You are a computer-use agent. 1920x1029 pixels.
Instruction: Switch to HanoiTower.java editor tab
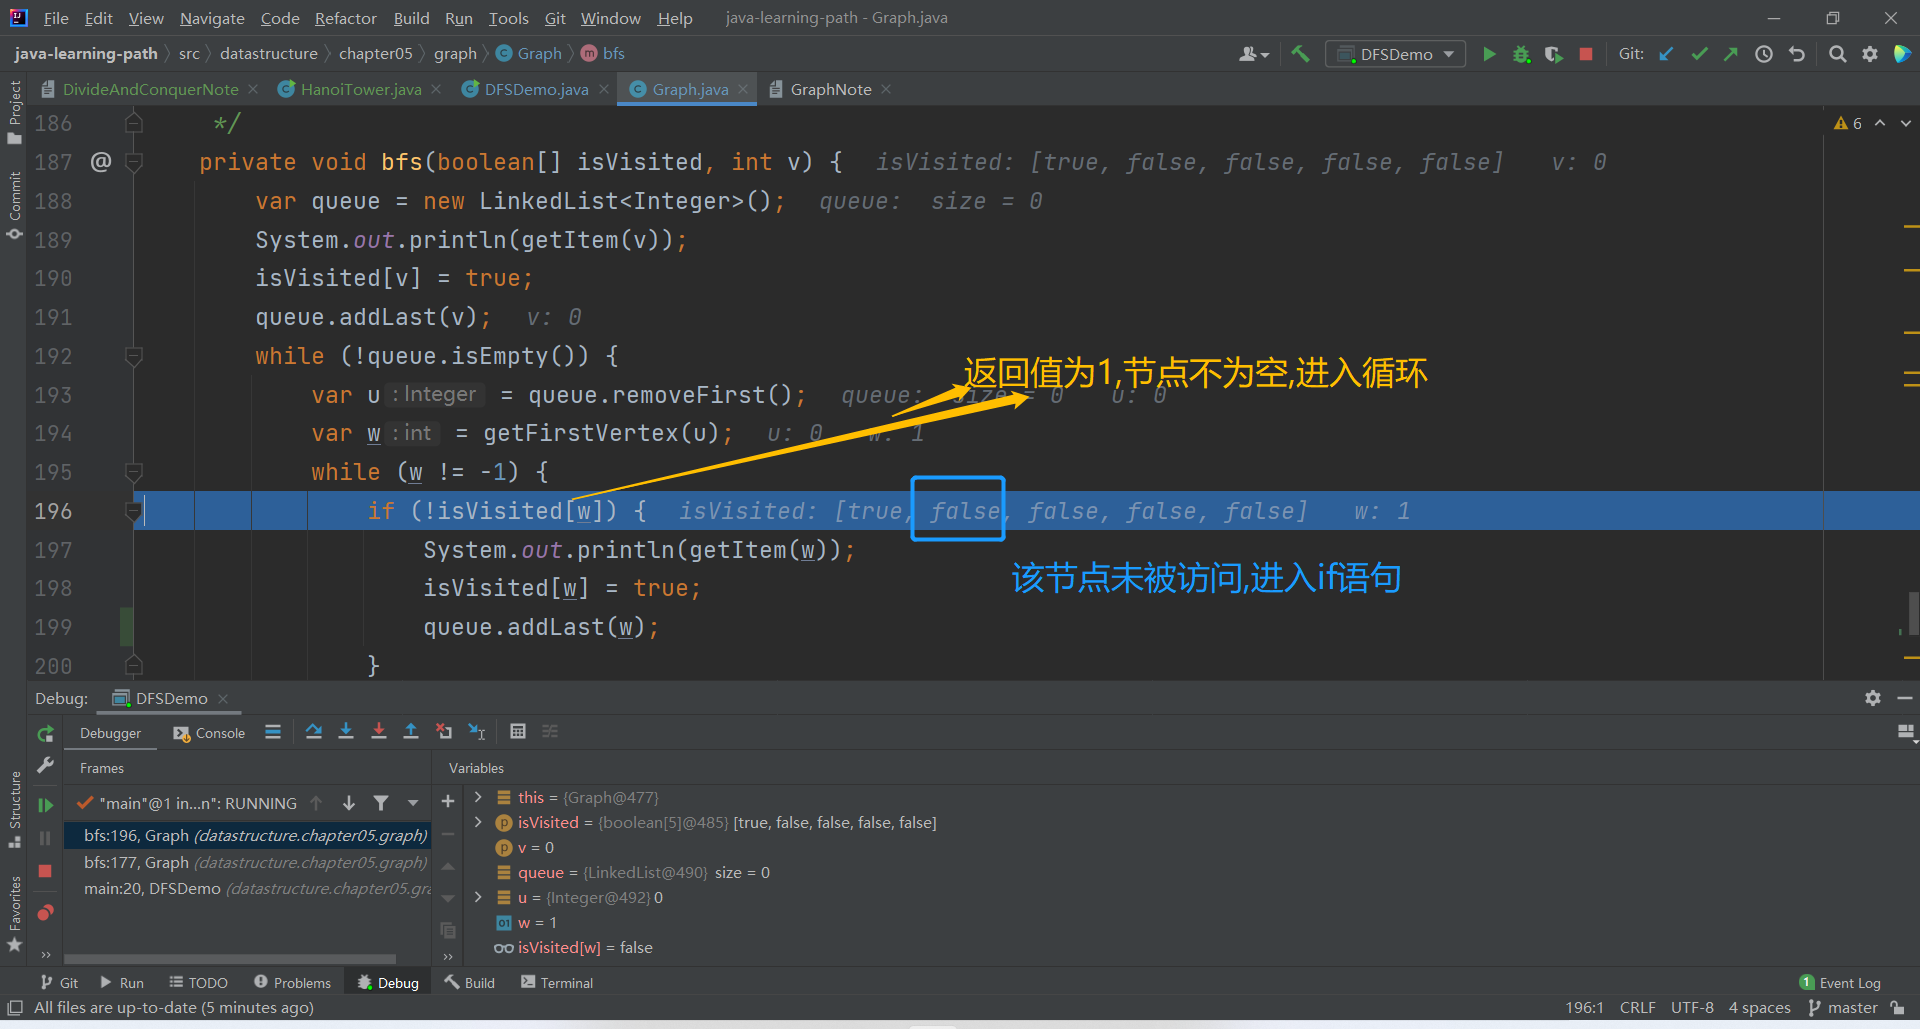click(x=361, y=89)
